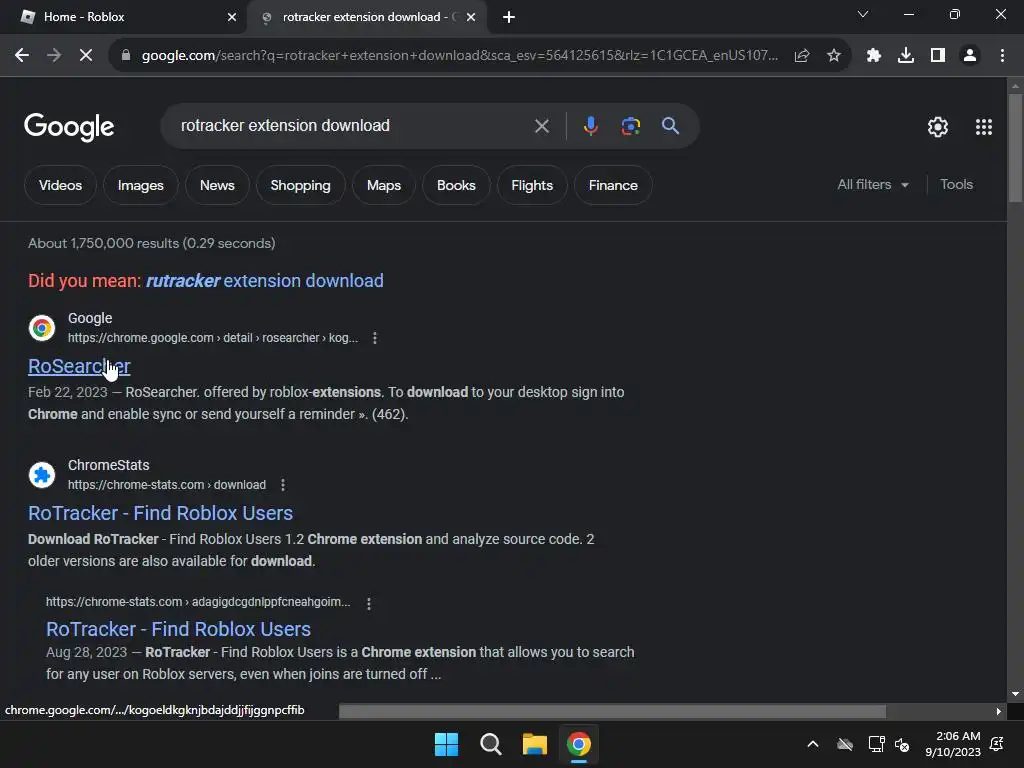Open a new browser tab
1024x768 pixels.
509,17
